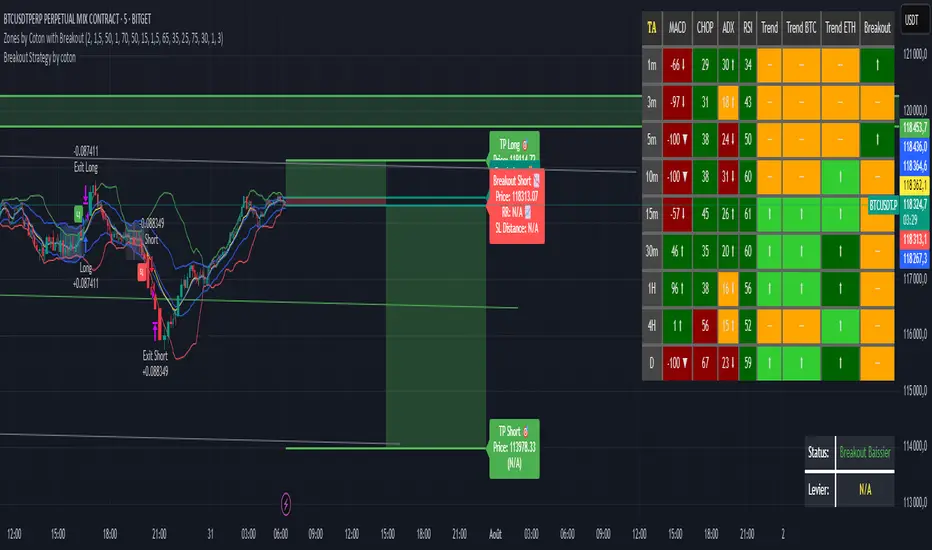Select the Breakout Strategy by coton legend
The width and height of the screenshot is (932, 550).
40,57
